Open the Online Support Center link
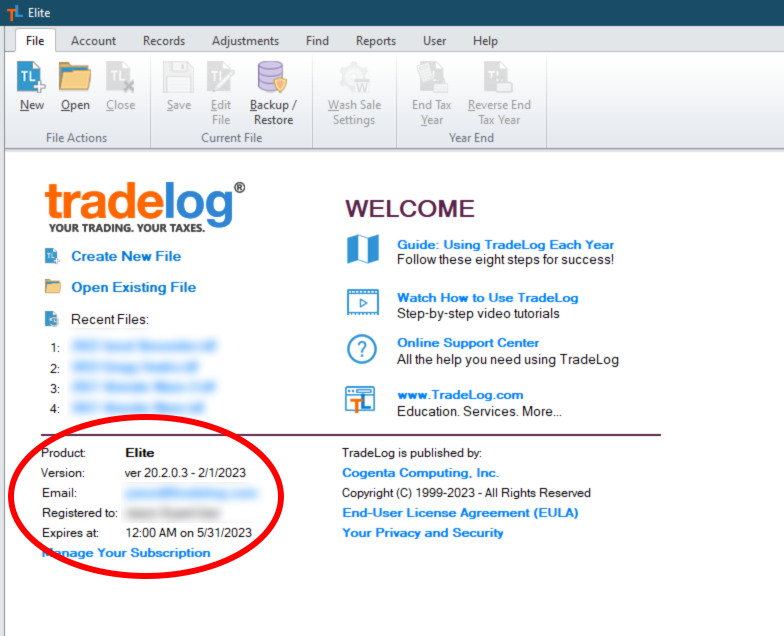 468,342
